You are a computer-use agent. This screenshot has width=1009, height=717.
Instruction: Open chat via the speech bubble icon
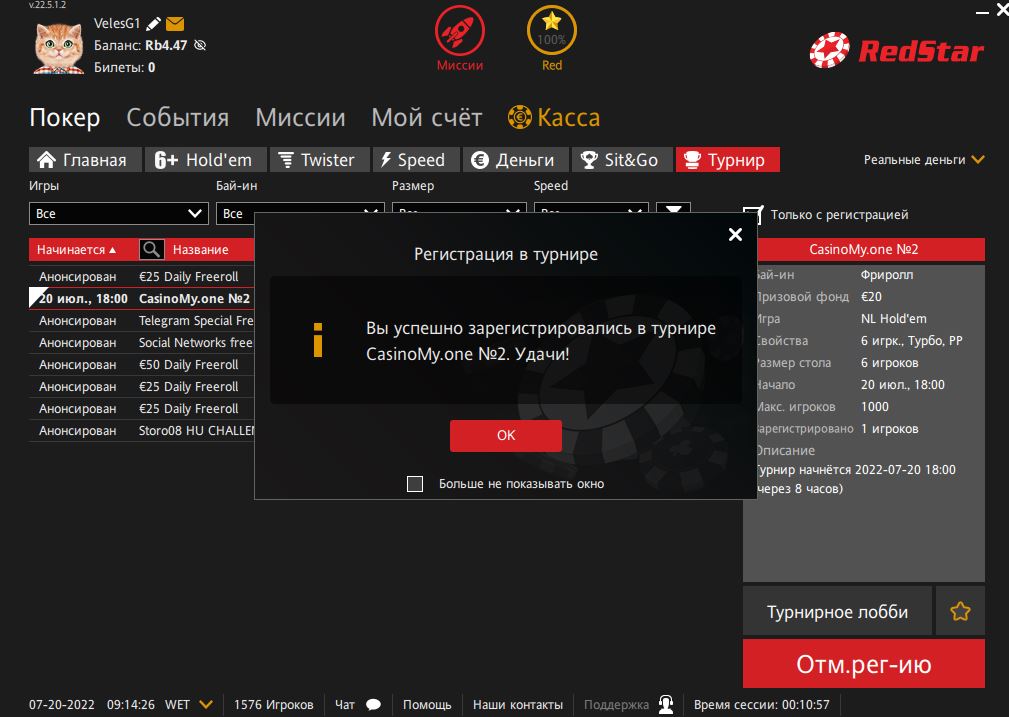[x=373, y=704]
